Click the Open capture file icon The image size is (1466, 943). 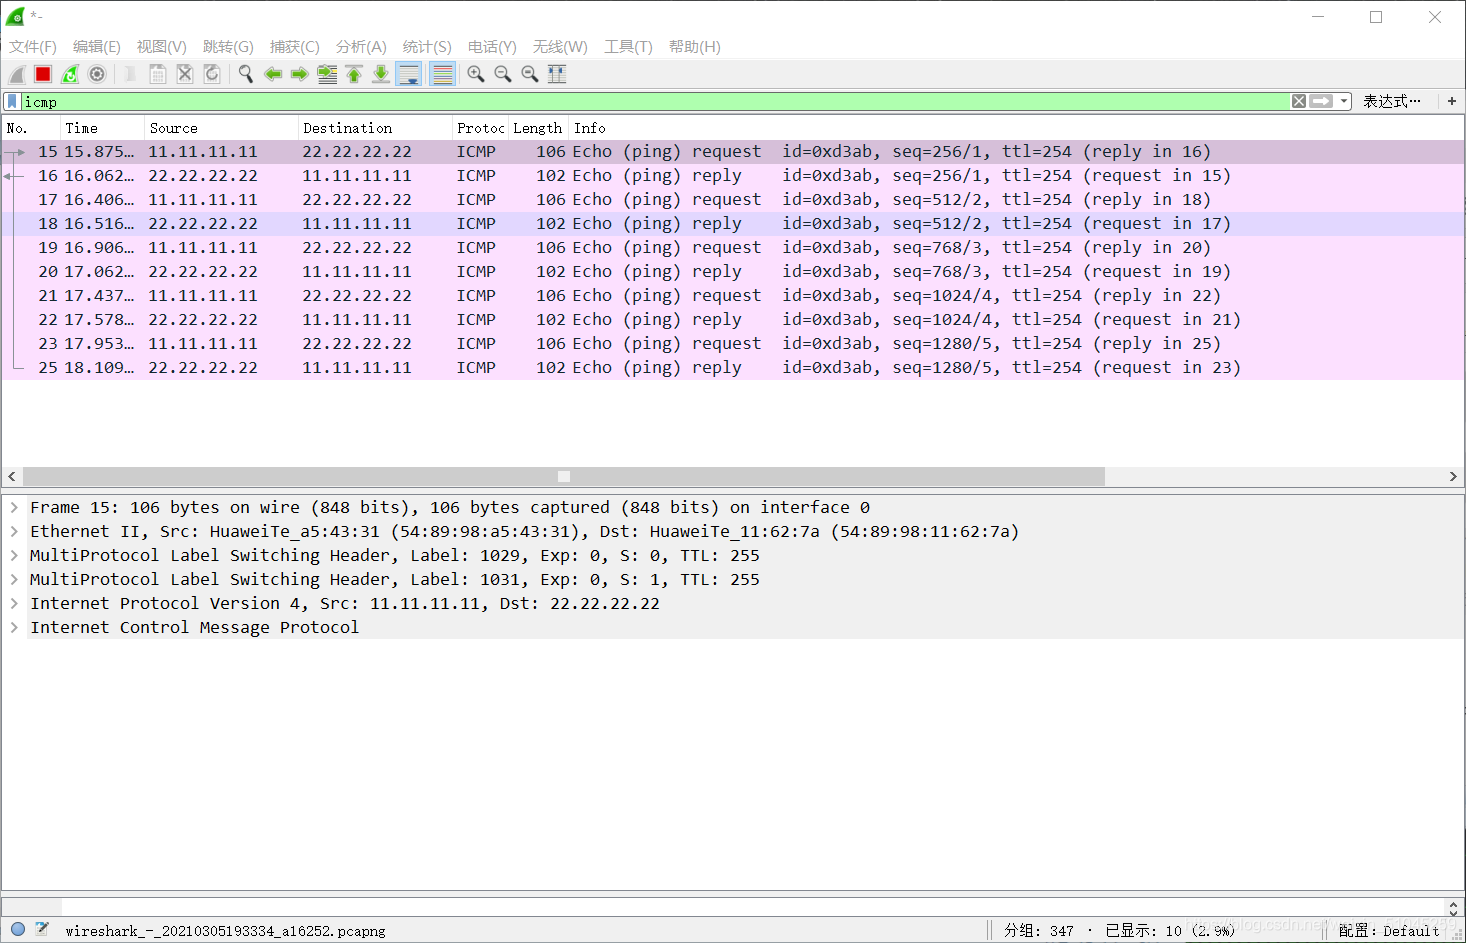click(x=130, y=74)
